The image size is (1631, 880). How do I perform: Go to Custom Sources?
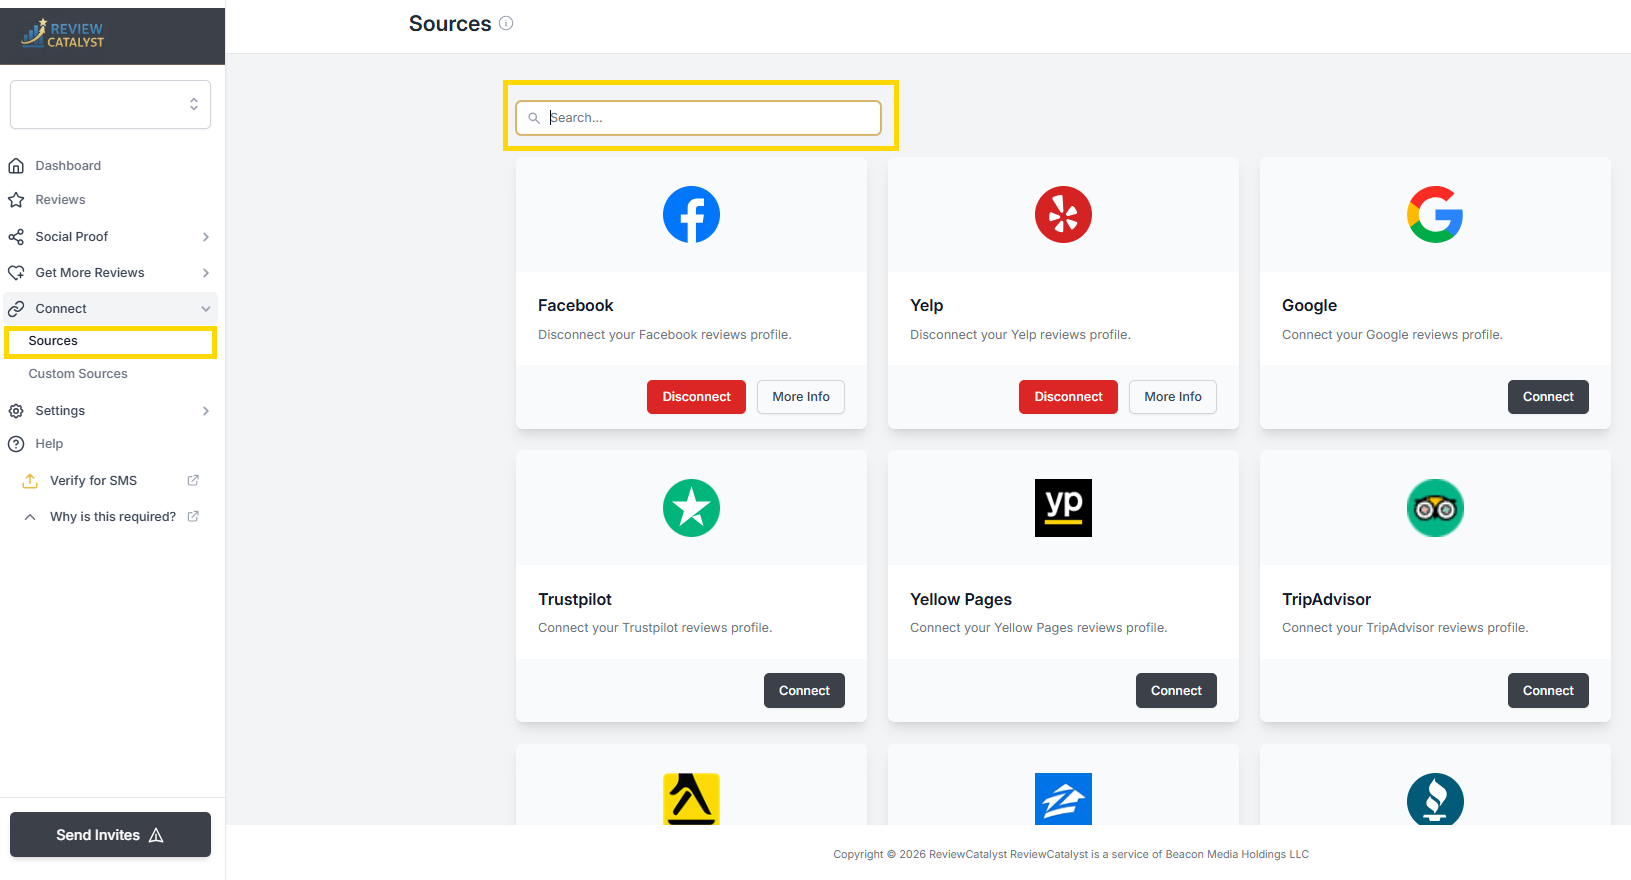(x=78, y=374)
